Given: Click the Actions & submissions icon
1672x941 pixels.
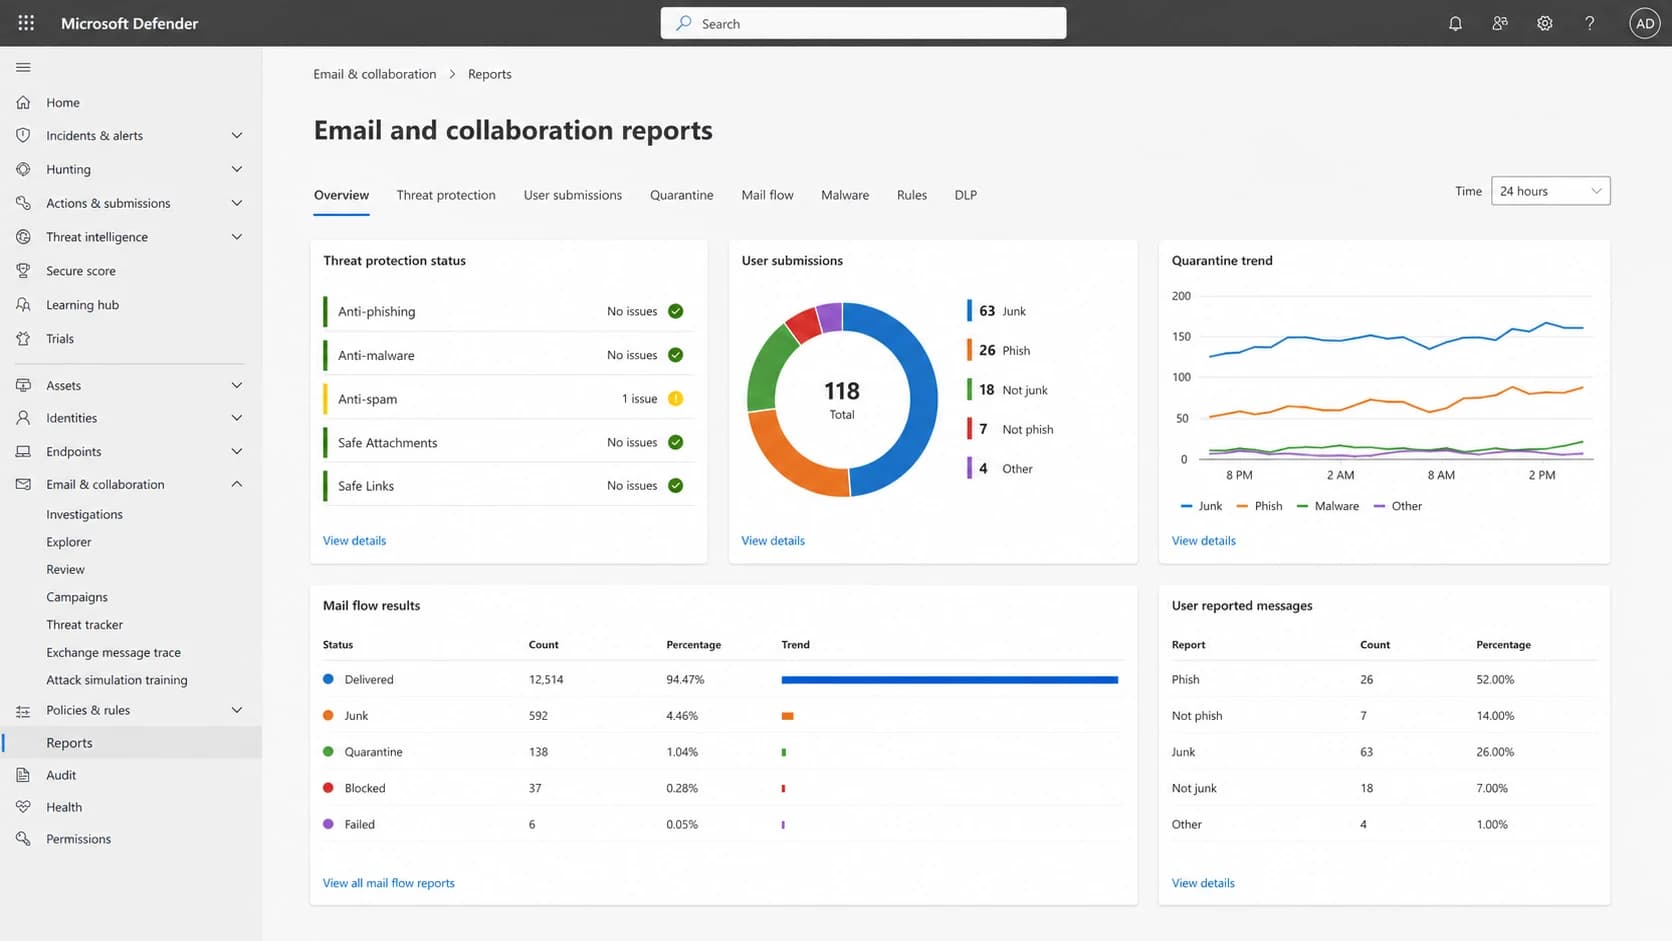Looking at the screenshot, I should [23, 203].
